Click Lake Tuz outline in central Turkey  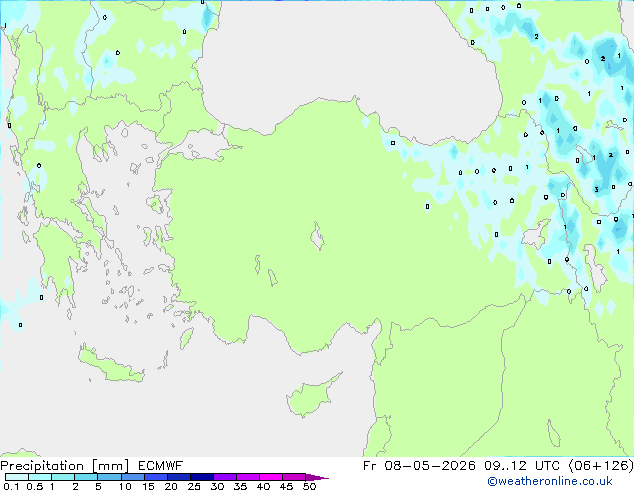[x=317, y=236]
